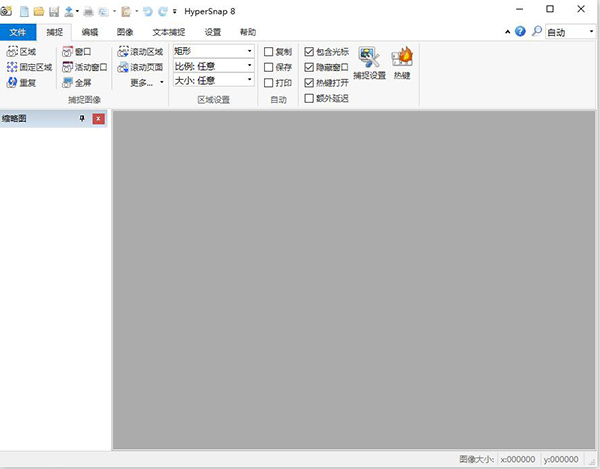This screenshot has height=469, width=600.
Task: Open the 文本捕捉 text capture tab
Action: click(168, 32)
